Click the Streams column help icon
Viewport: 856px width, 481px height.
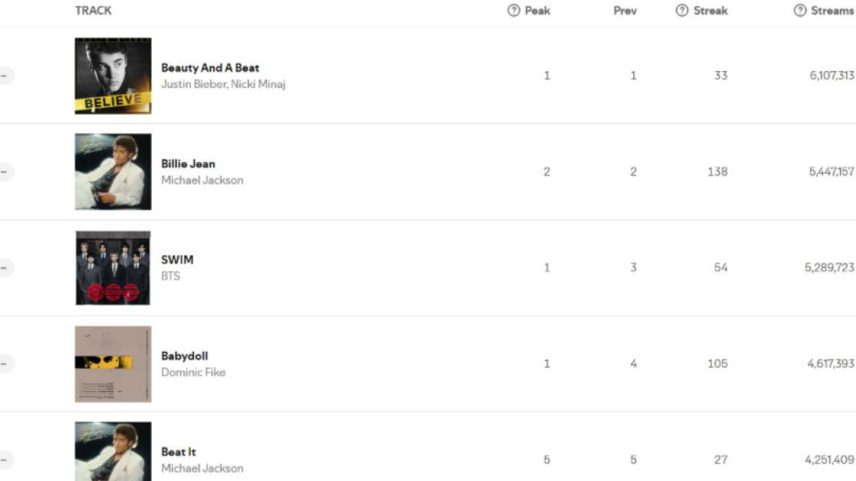click(x=800, y=10)
